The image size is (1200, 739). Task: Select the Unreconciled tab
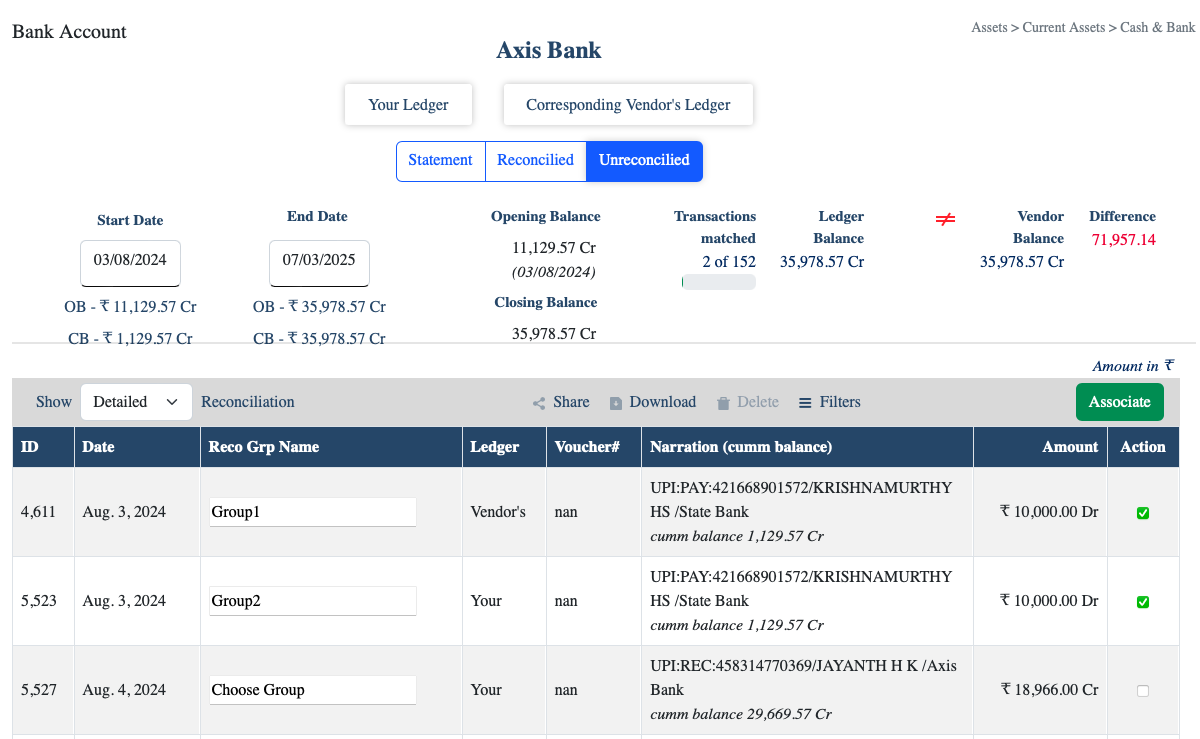(644, 161)
